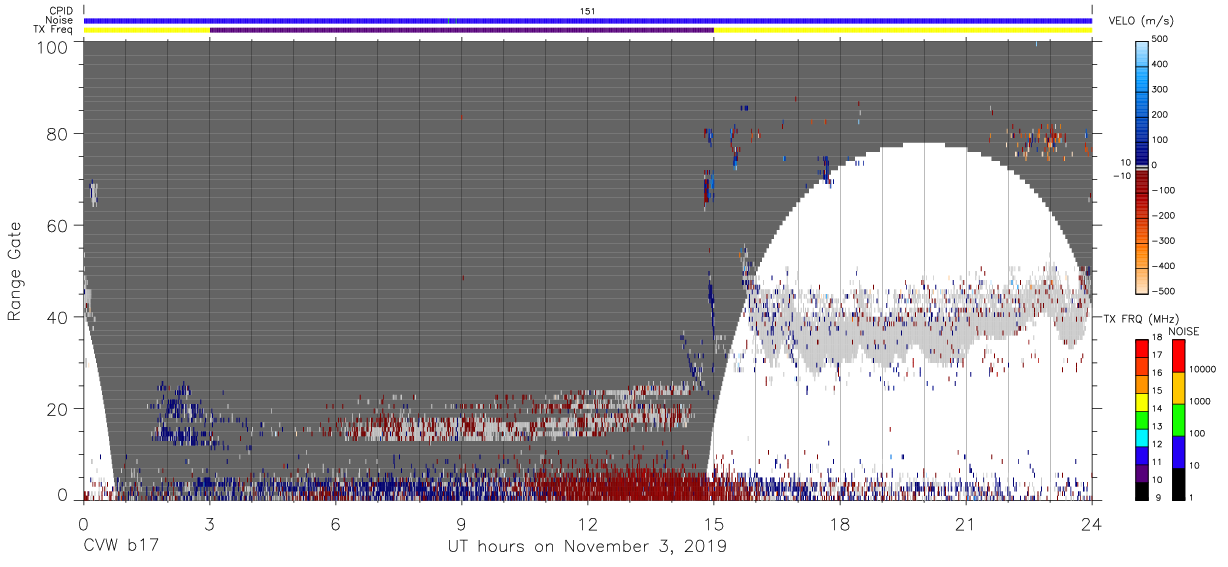Click the CPID label at top left

click(x=61, y=10)
